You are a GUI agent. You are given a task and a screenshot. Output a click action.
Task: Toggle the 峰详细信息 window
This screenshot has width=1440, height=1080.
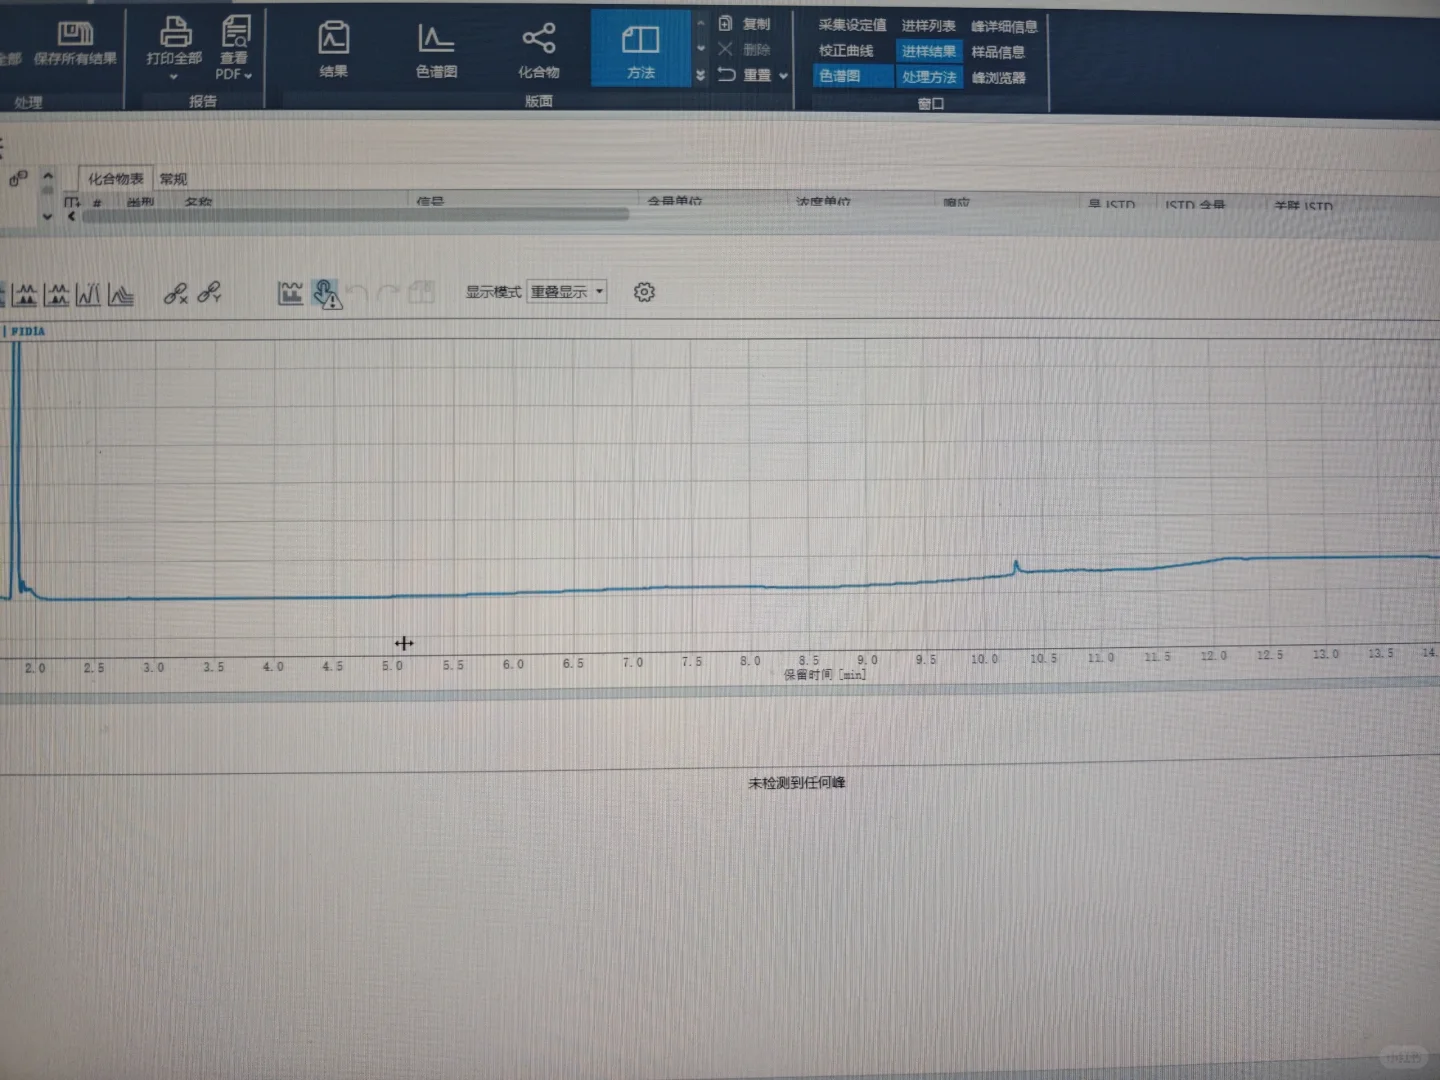click(1004, 27)
